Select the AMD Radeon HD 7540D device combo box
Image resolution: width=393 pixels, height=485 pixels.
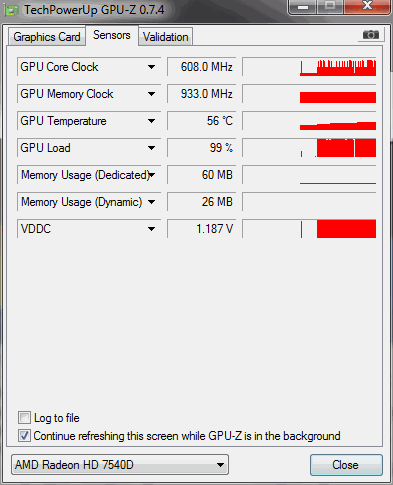[x=120, y=464]
